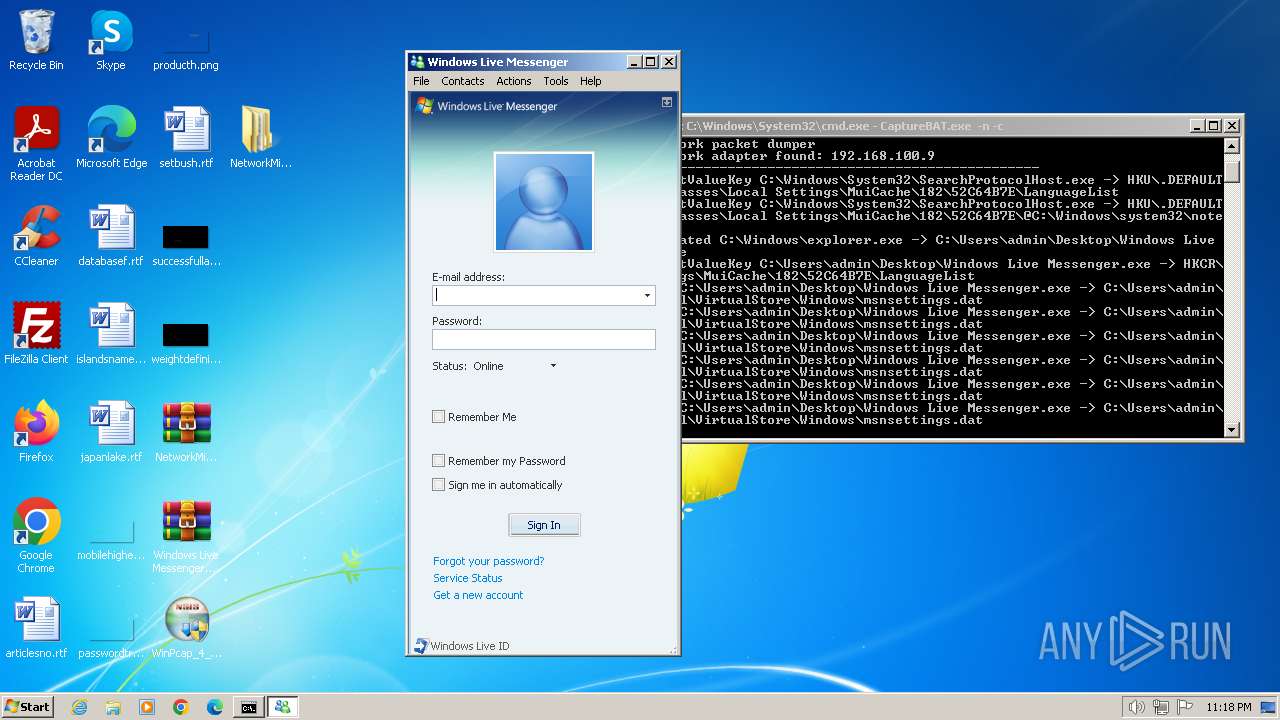1280x720 pixels.
Task: Enable the Remember Me checkbox
Action: point(438,417)
